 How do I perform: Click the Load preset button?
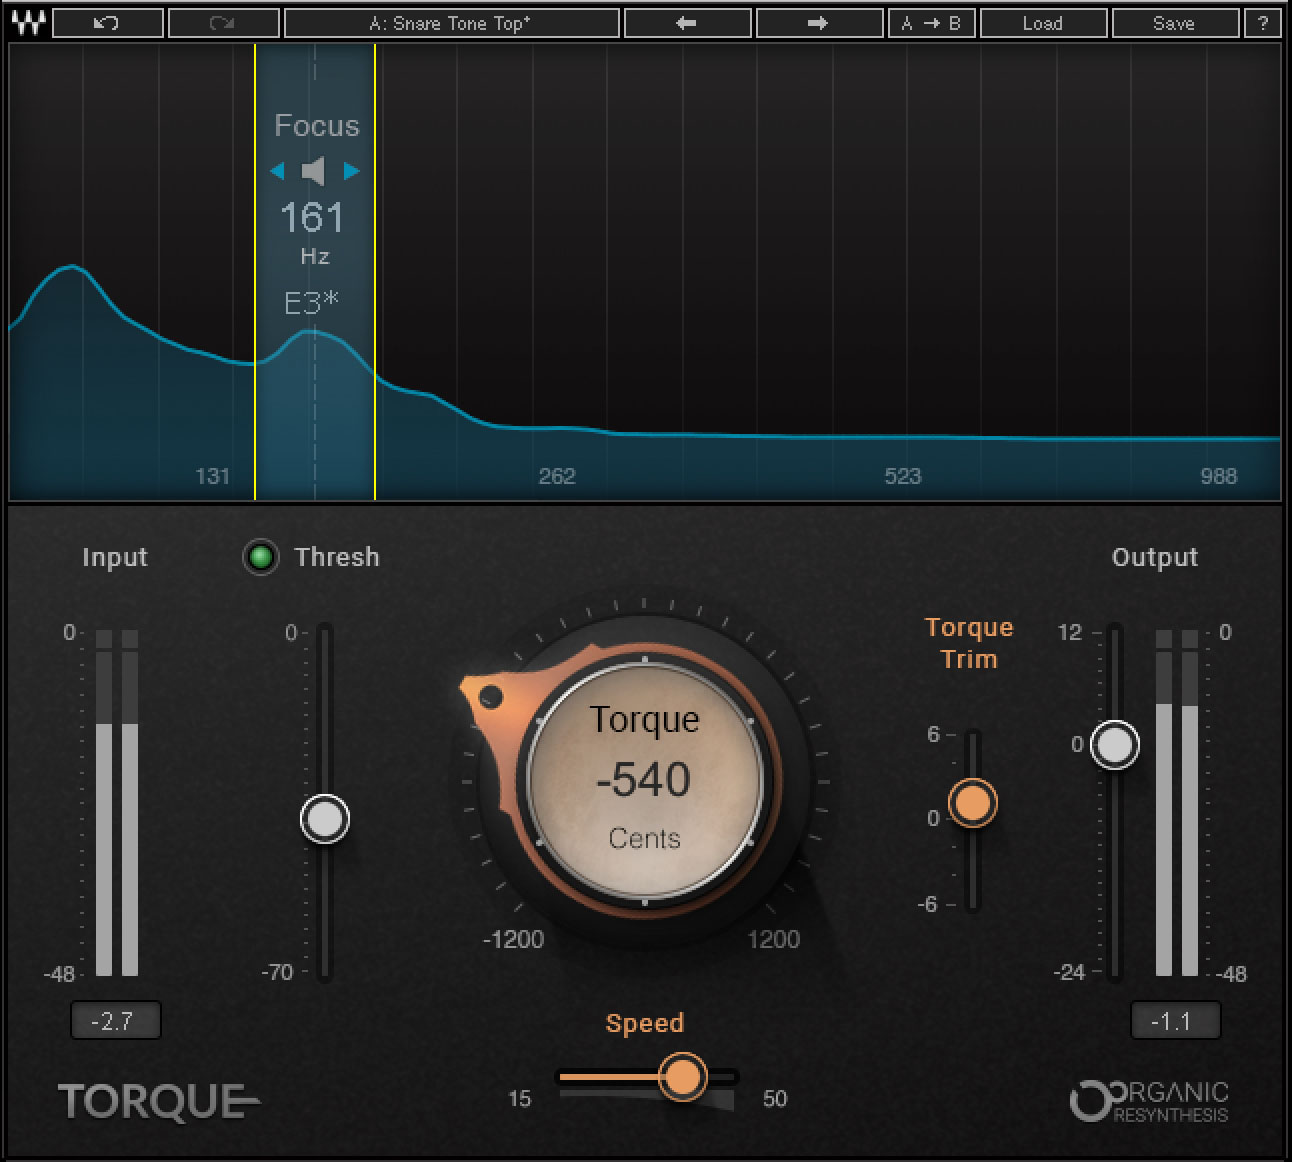pyautogui.click(x=1042, y=23)
